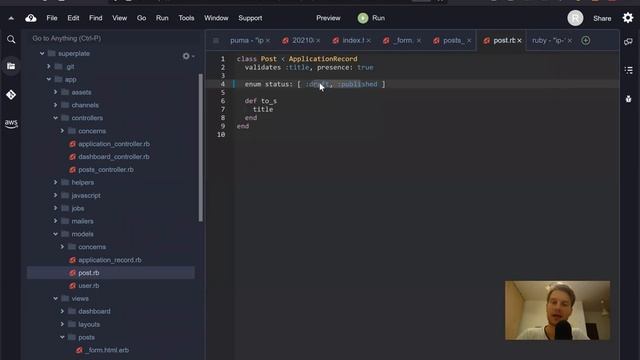Open application_controller.rb file

pyautogui.click(x=114, y=144)
